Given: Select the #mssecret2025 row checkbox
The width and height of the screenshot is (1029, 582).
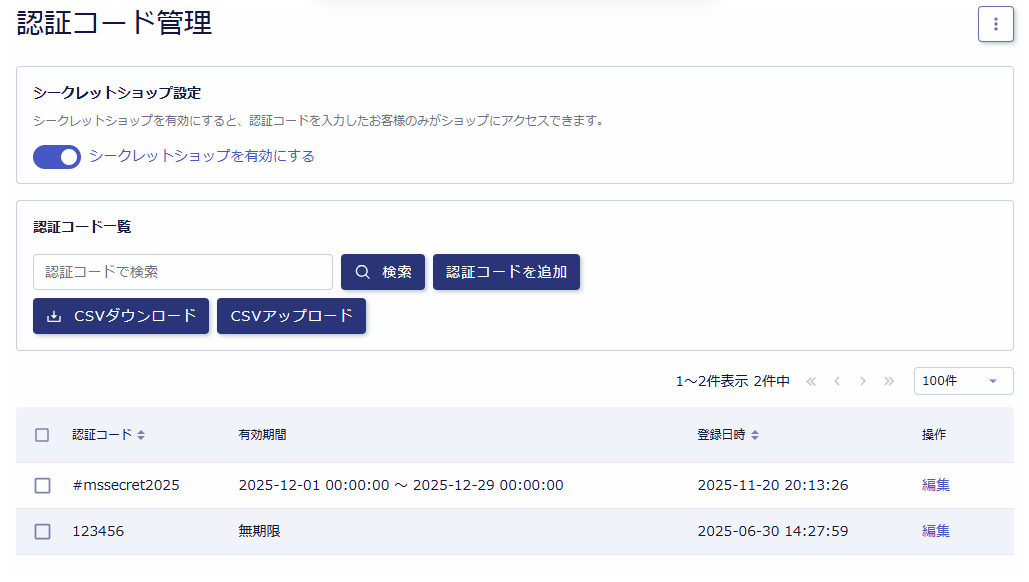Looking at the screenshot, I should tap(42, 486).
